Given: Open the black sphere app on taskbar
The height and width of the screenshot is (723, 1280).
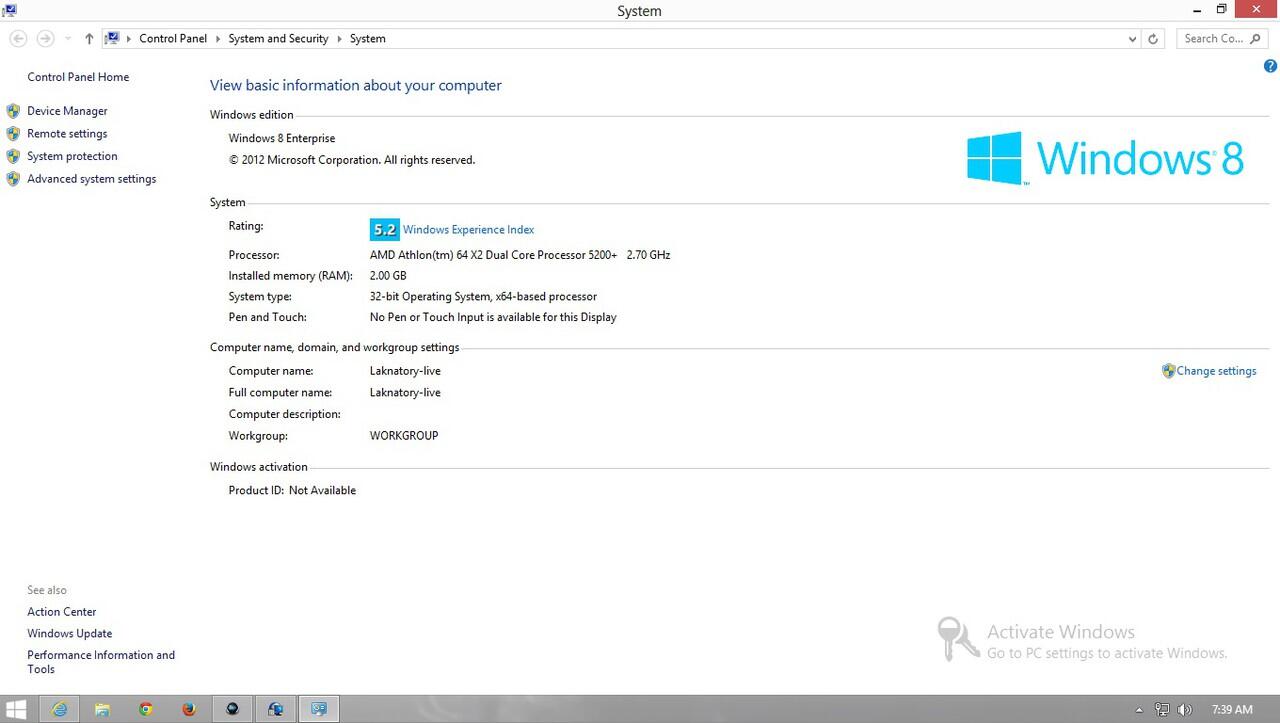Looking at the screenshot, I should pos(232,709).
